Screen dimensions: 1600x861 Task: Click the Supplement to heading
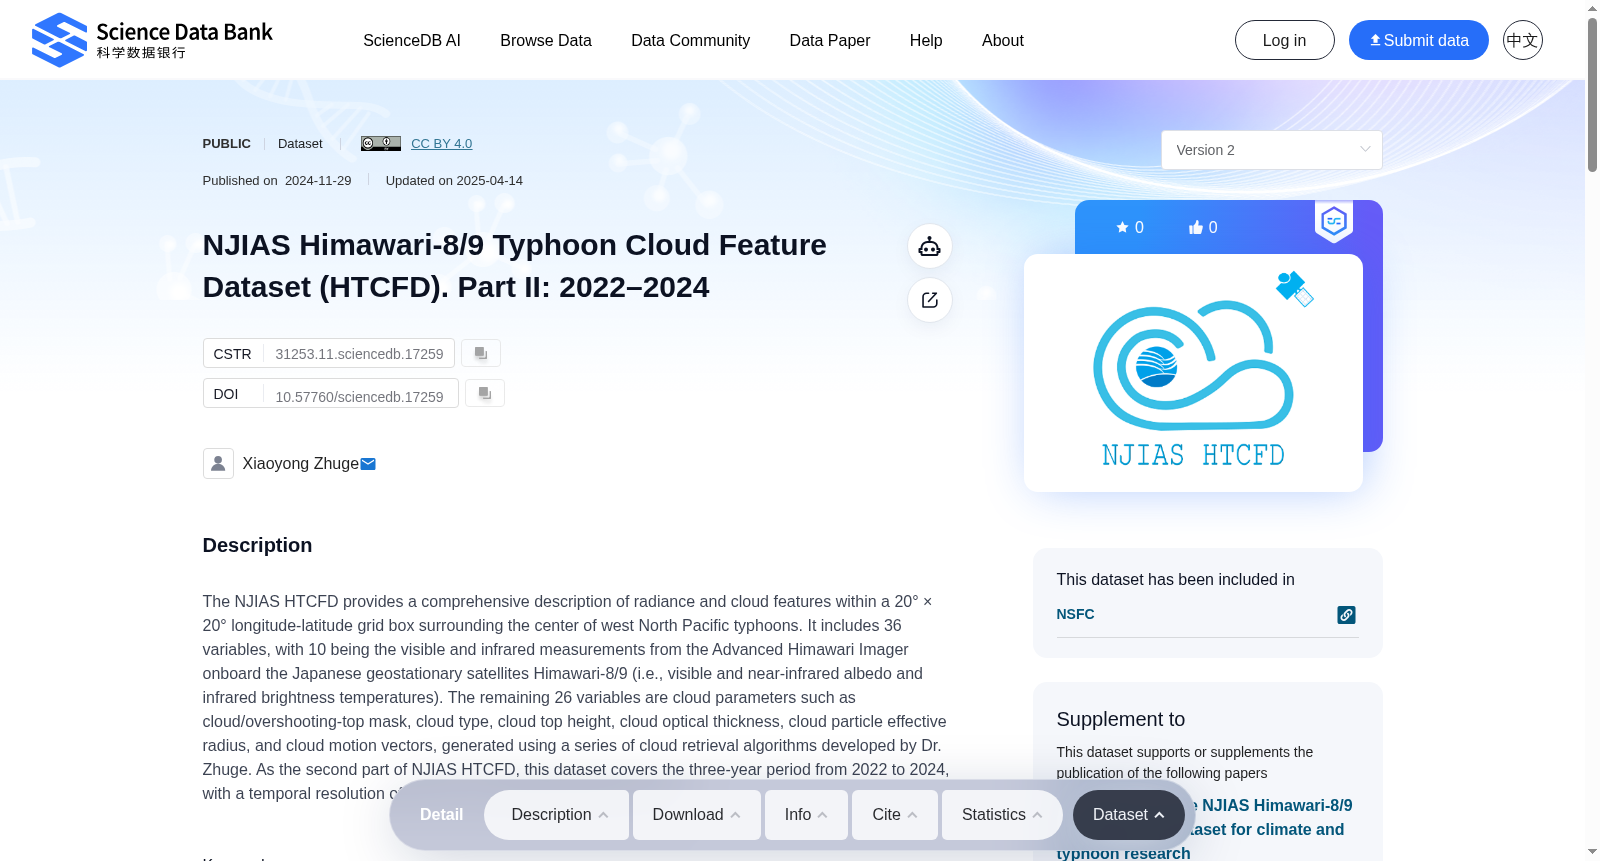tap(1121, 719)
